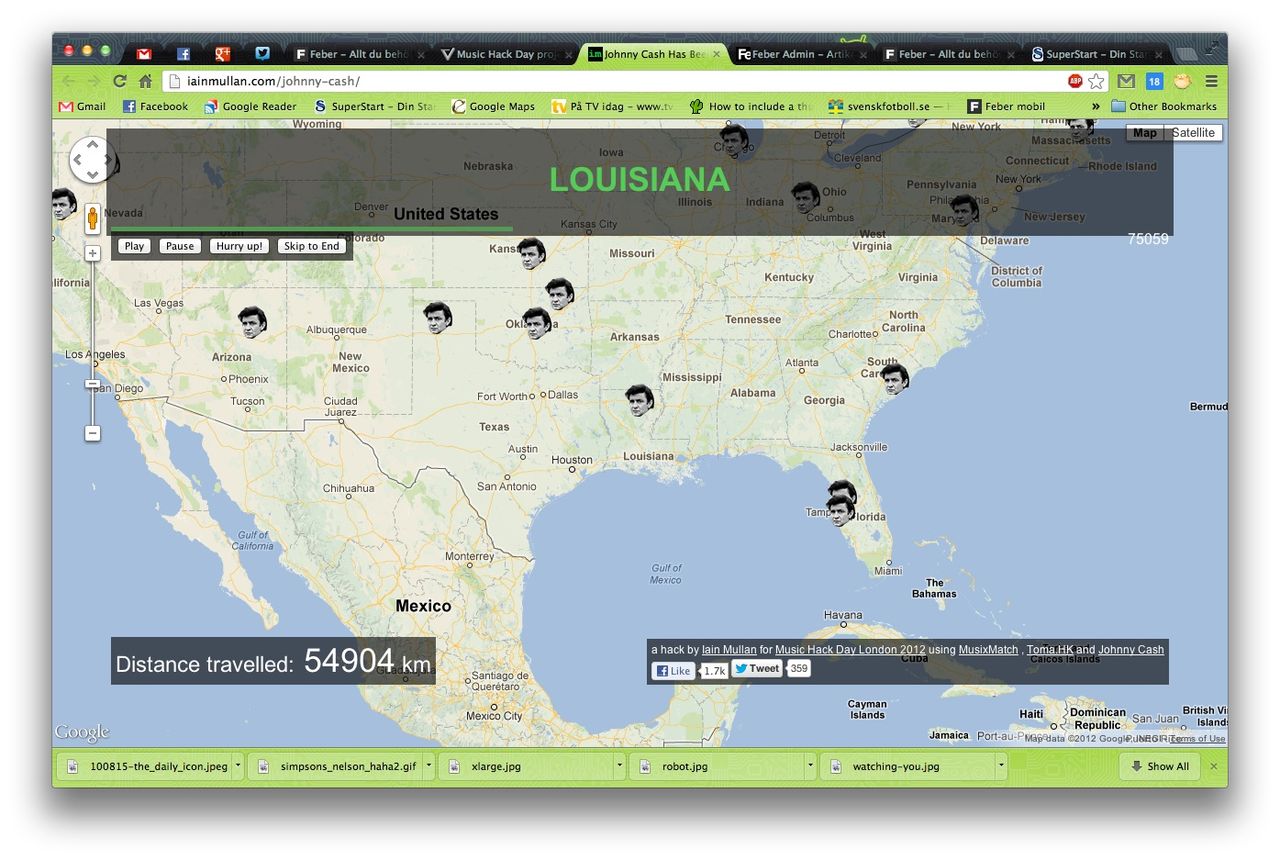Click the Johnny Cash head marker in Nevada
Screen dimensions: 1280x860
pos(64,204)
